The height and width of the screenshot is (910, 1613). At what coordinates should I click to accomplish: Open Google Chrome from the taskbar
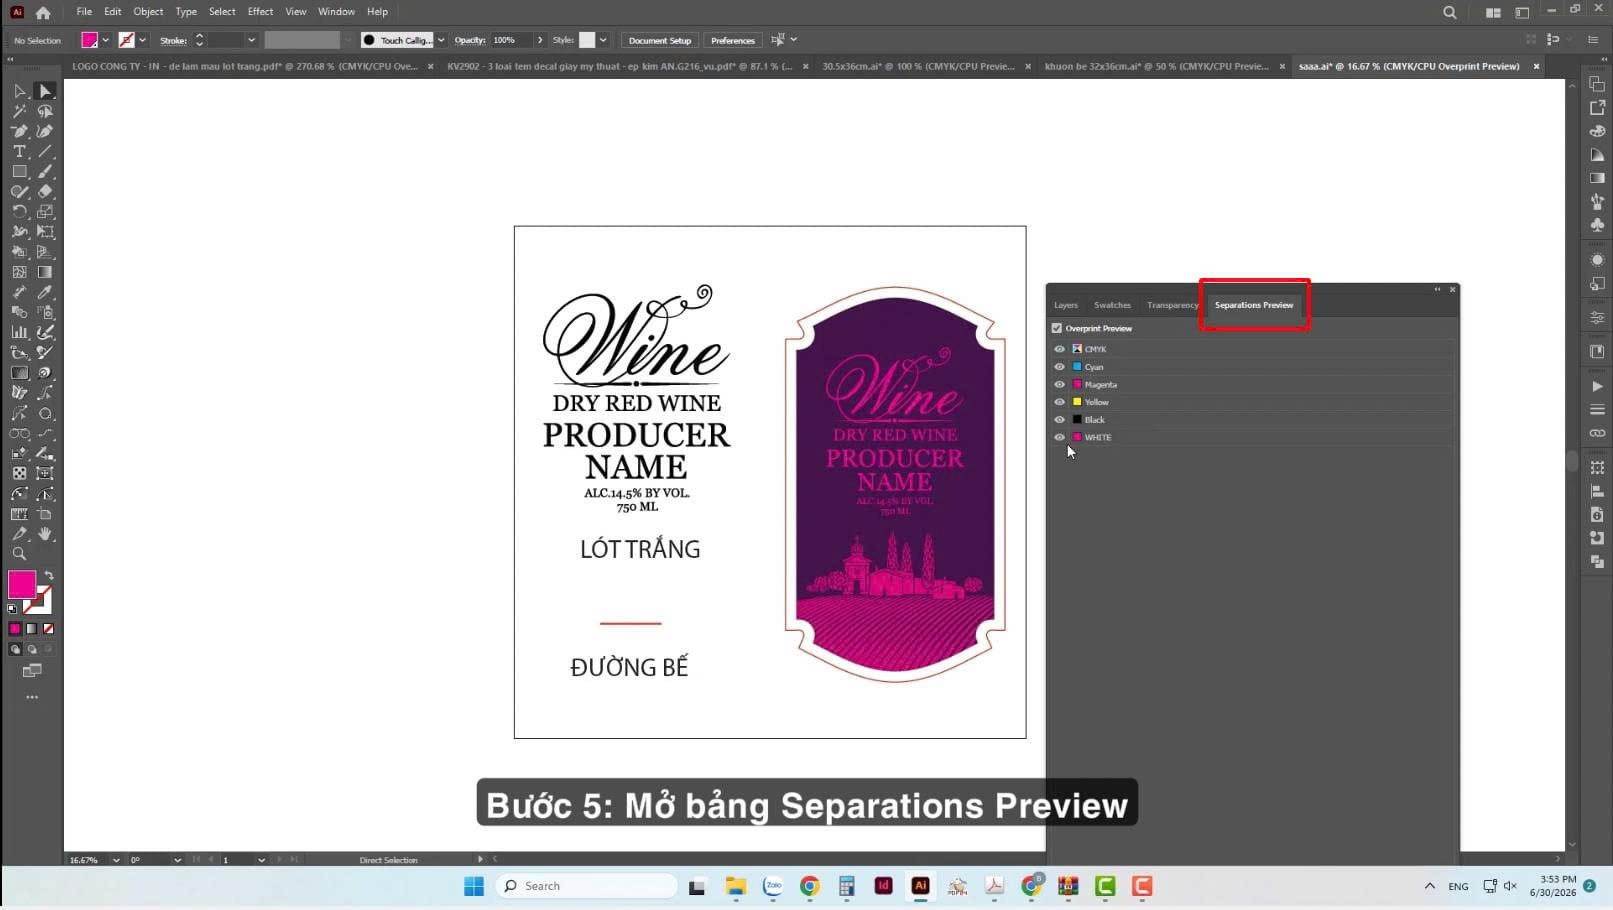coord(810,886)
